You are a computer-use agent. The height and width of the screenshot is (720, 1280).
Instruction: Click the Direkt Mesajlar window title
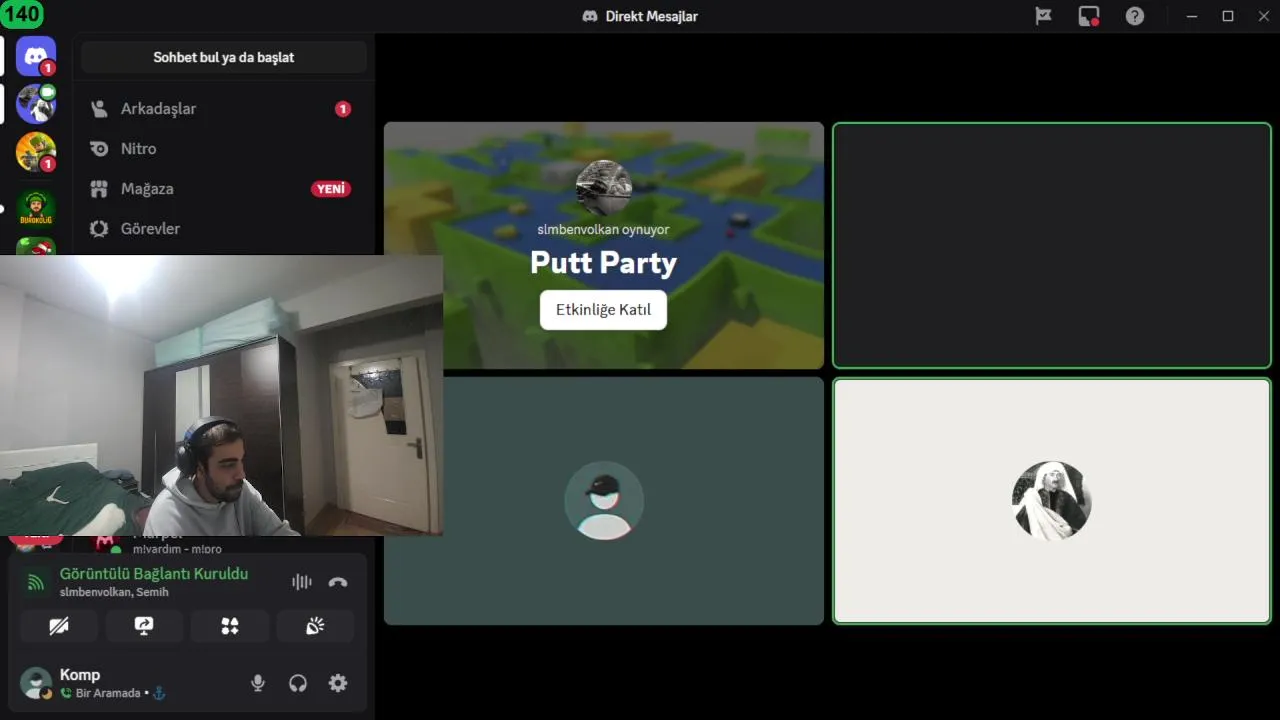click(652, 16)
